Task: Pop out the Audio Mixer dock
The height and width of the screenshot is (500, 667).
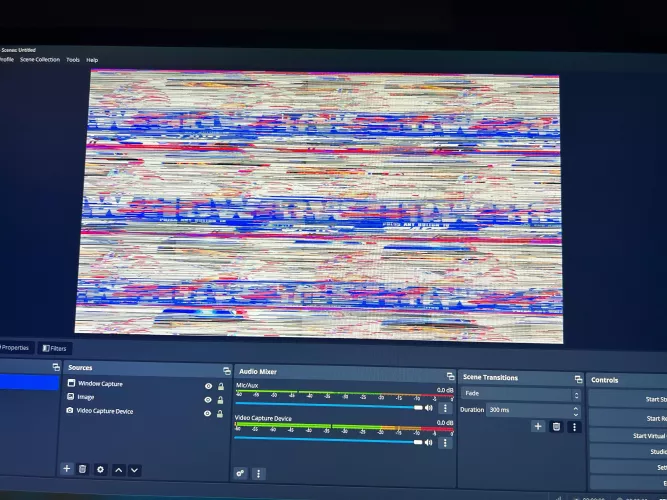Action: (x=450, y=376)
